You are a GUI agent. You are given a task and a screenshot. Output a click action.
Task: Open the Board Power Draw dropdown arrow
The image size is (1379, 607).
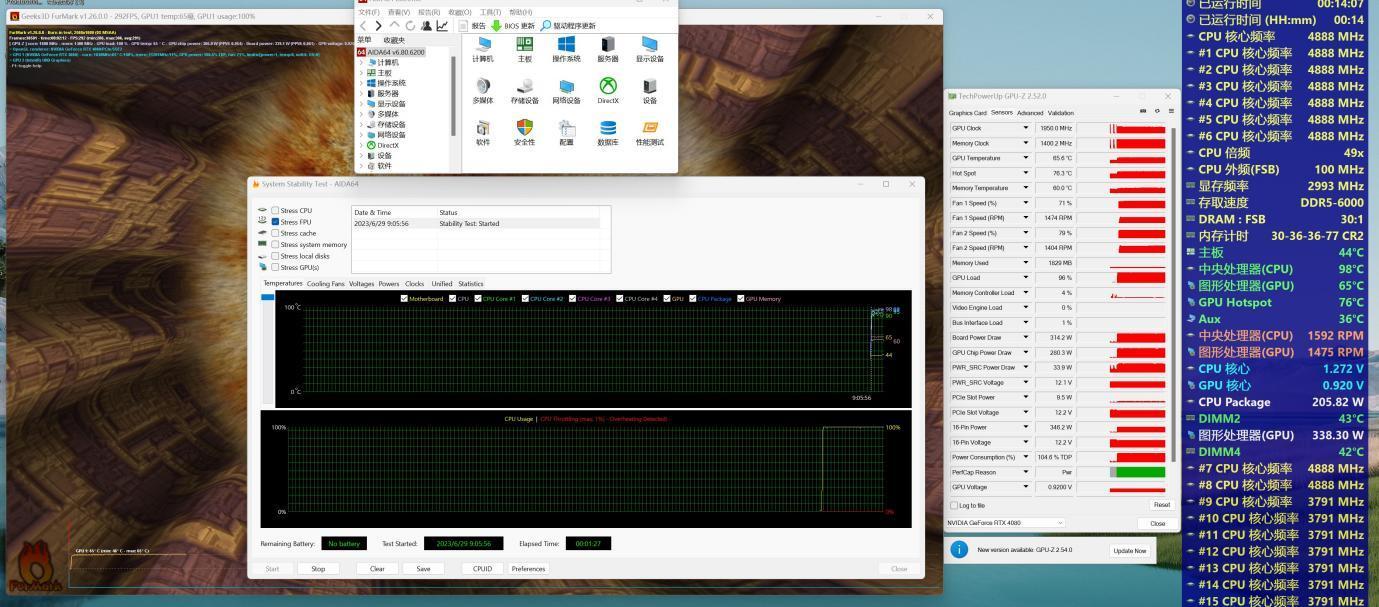[x=1025, y=338]
